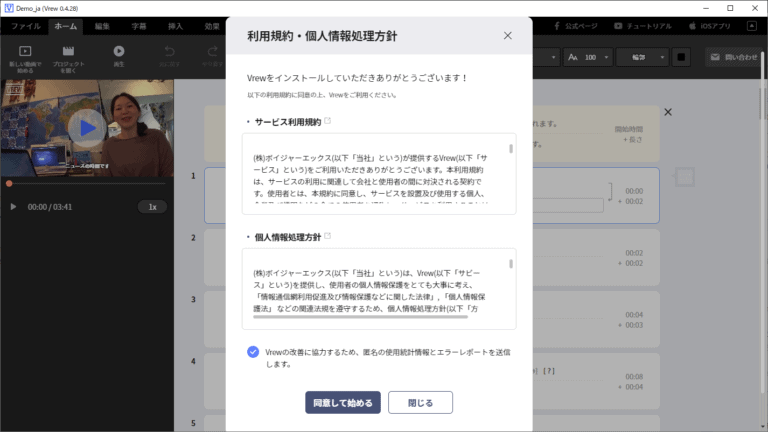Image resolution: width=768 pixels, height=432 pixels.
Task: Click 同意して始める button
Action: point(343,402)
